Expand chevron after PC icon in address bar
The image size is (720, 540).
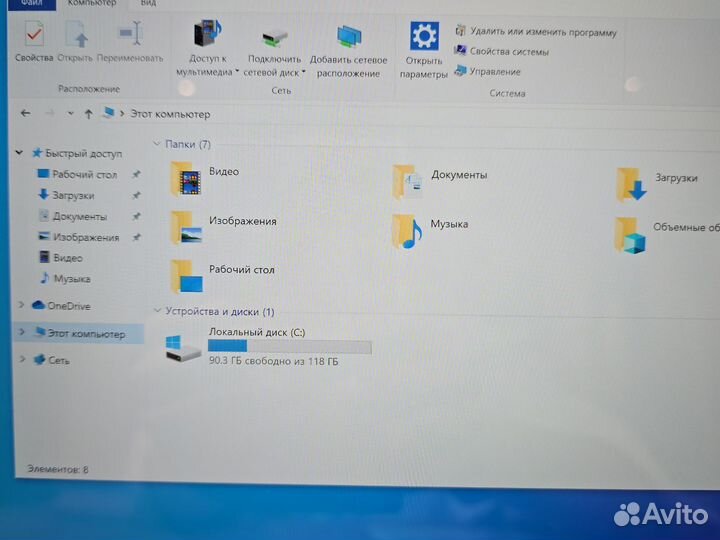(x=122, y=113)
